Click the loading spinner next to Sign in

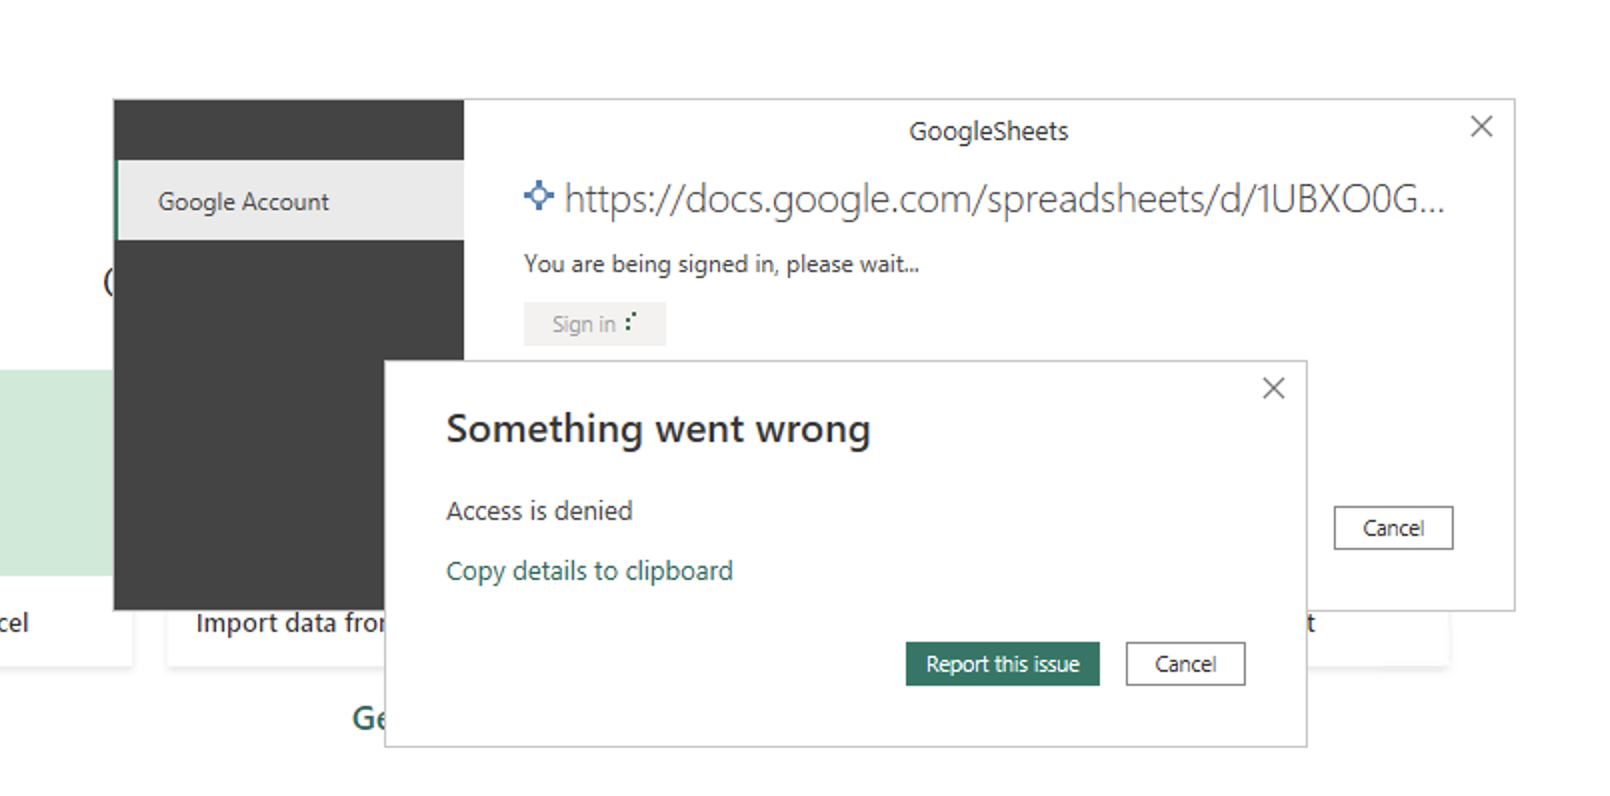[630, 322]
